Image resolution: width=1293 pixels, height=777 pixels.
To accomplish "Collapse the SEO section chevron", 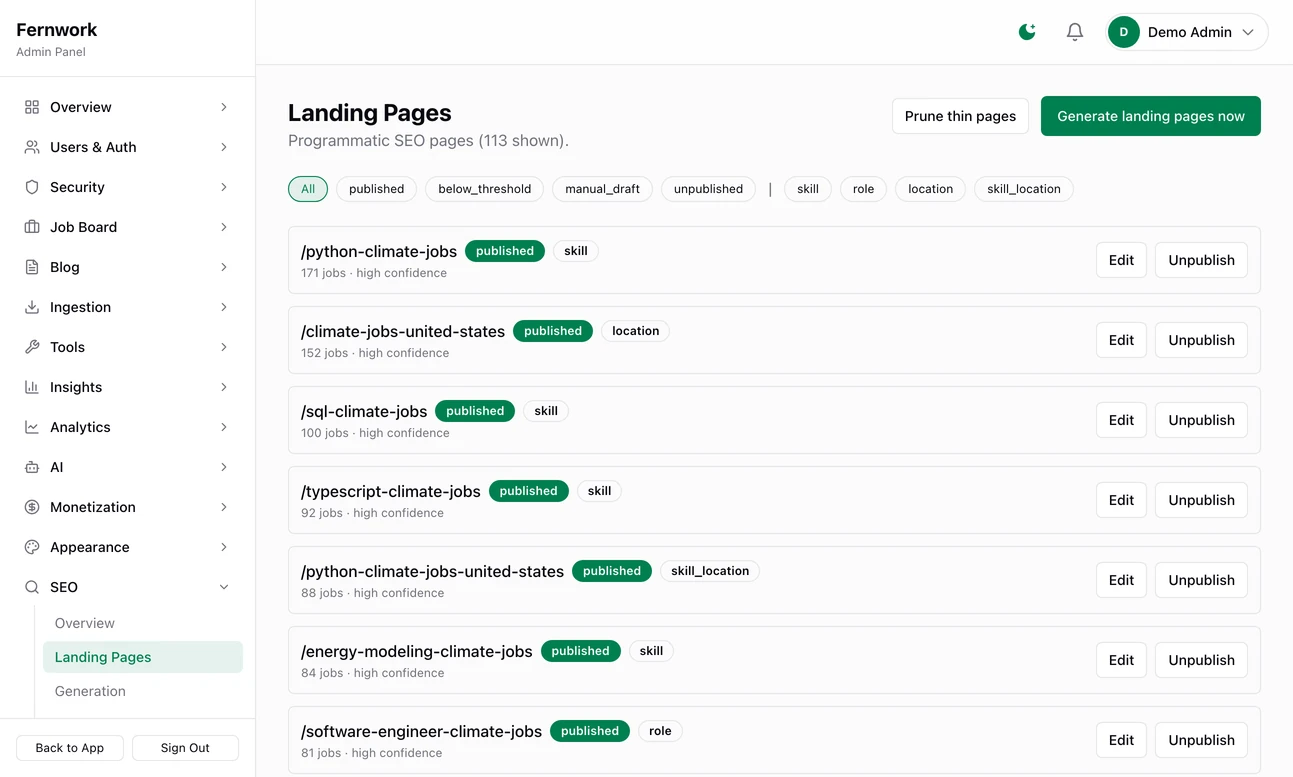I will (224, 587).
